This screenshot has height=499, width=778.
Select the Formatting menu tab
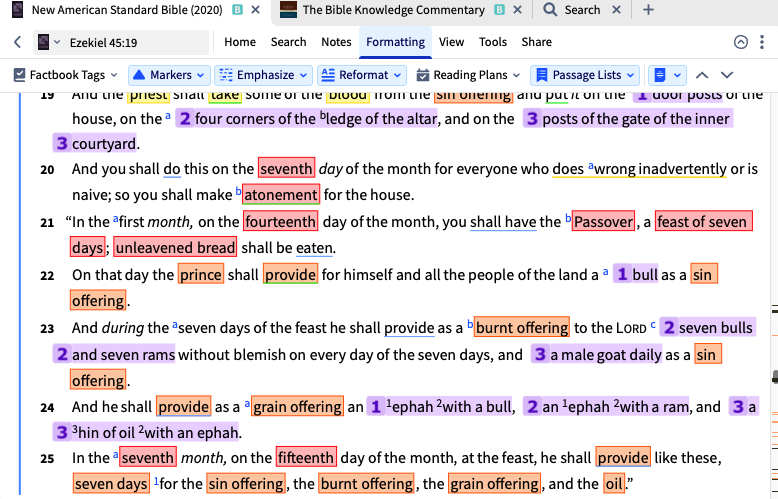[x=395, y=42]
